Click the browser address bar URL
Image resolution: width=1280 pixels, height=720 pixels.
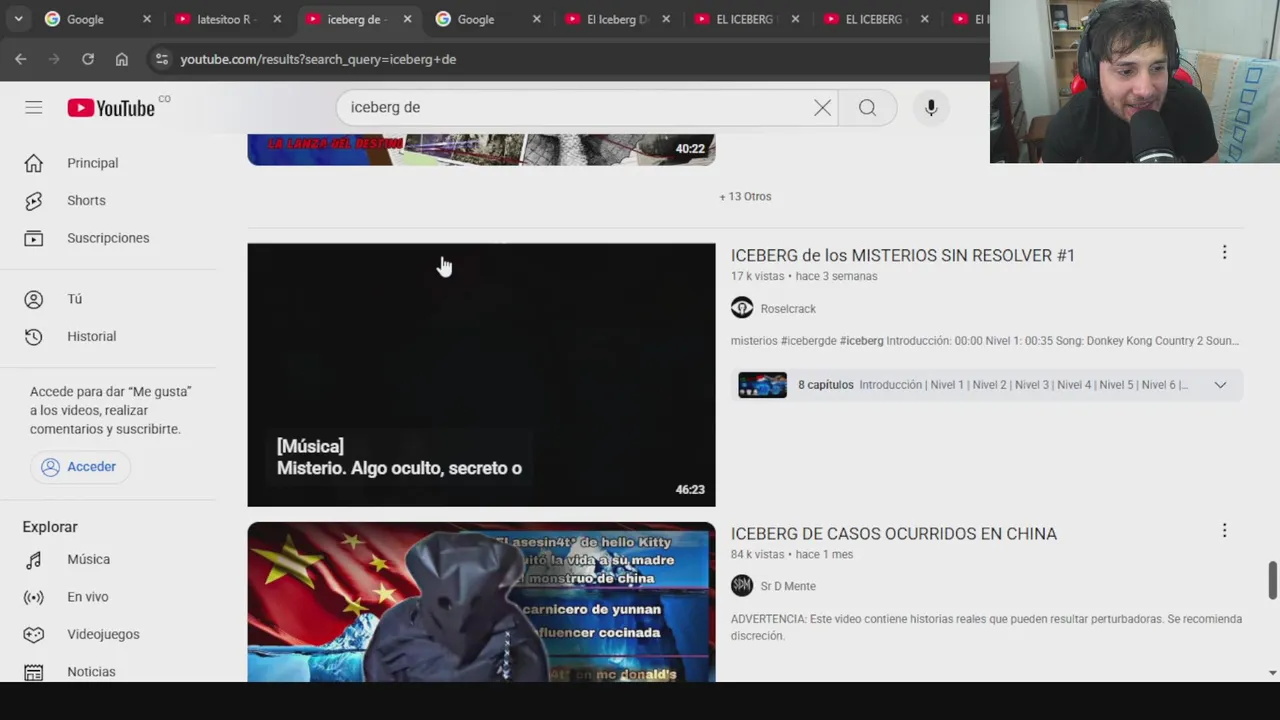(x=318, y=59)
